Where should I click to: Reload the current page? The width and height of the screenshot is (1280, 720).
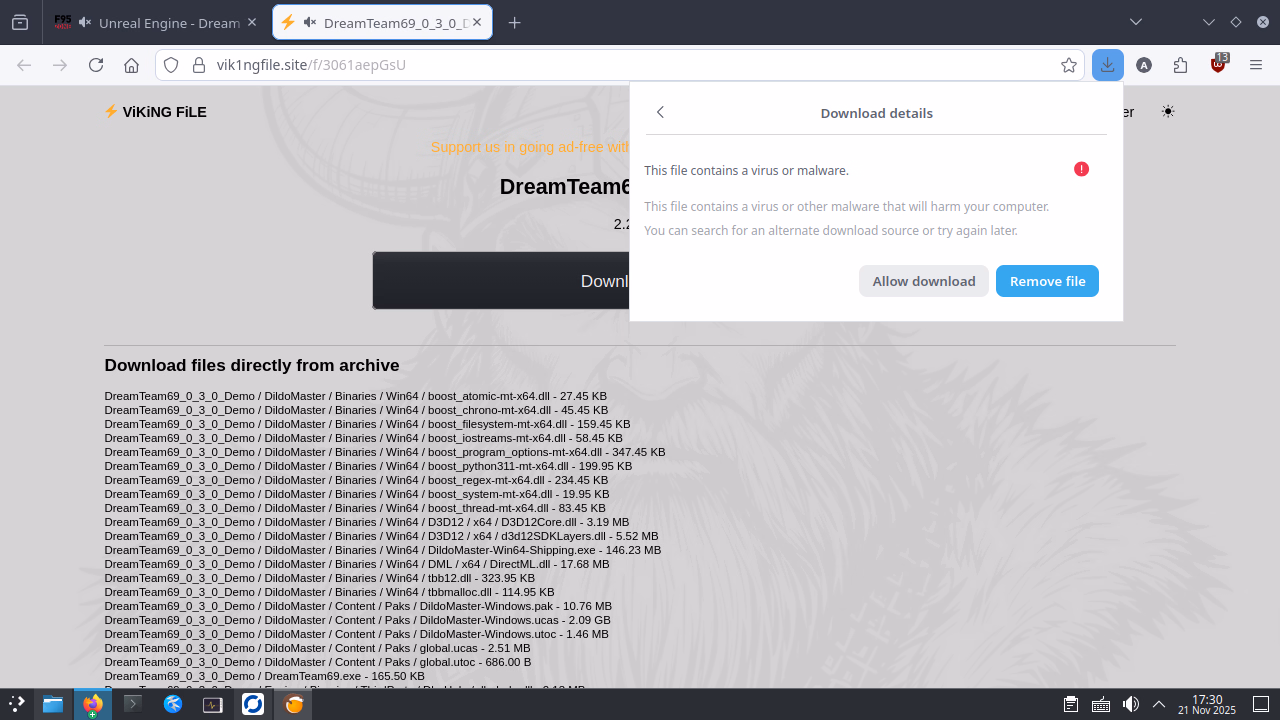pos(96,65)
